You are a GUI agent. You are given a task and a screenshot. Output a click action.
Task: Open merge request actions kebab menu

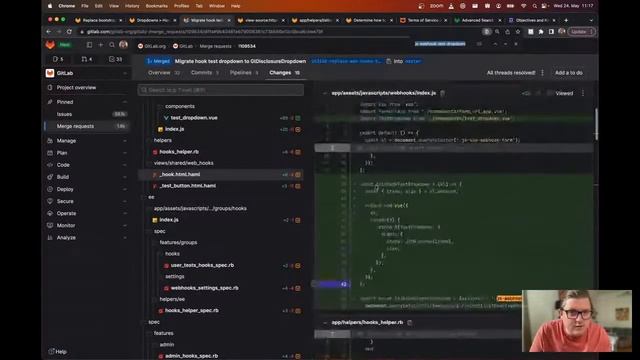(542, 73)
